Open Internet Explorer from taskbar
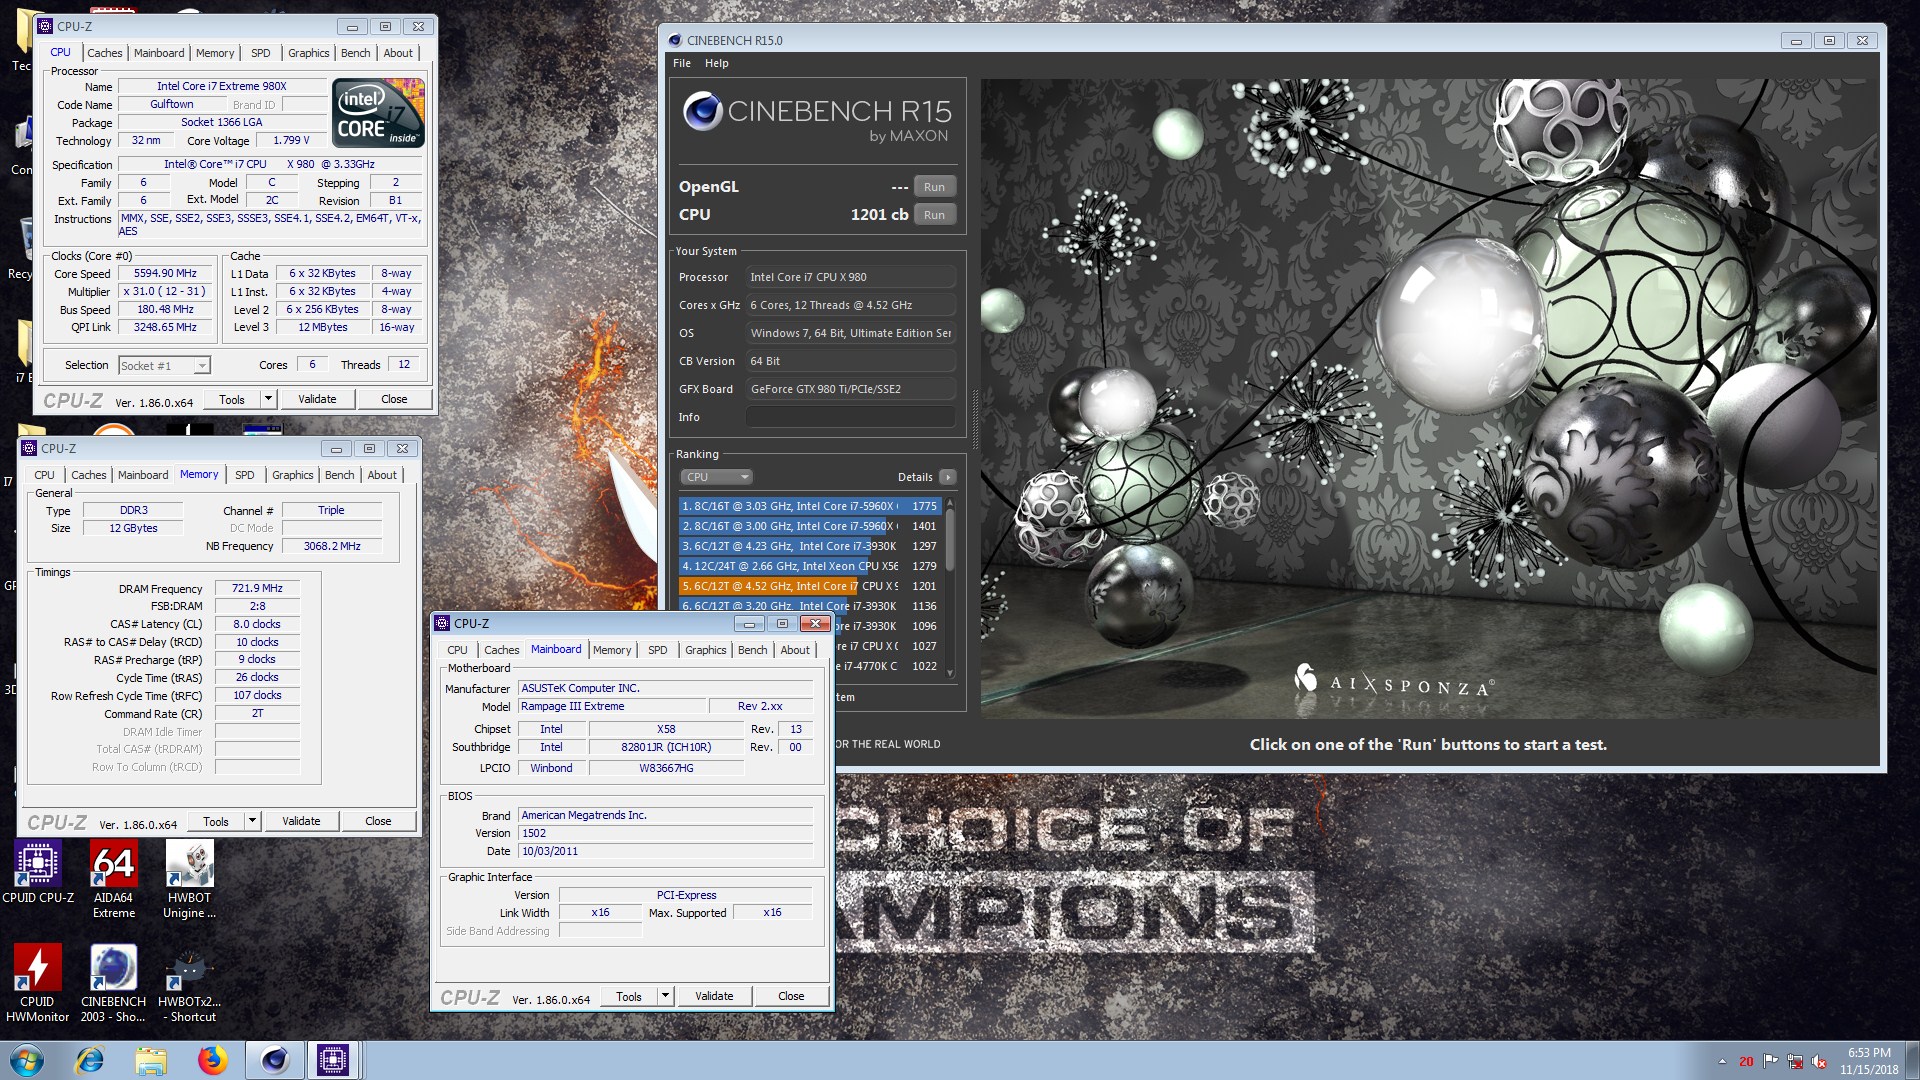Viewport: 1920px width, 1080px height. click(90, 1060)
